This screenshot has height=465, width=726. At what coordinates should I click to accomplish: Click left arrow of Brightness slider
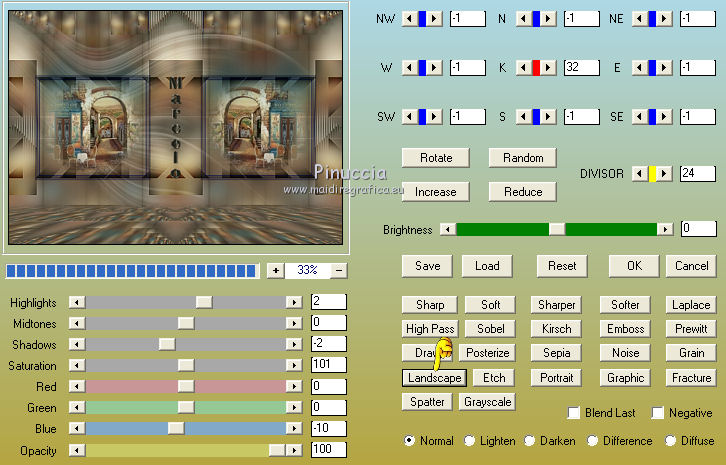[x=448, y=229]
